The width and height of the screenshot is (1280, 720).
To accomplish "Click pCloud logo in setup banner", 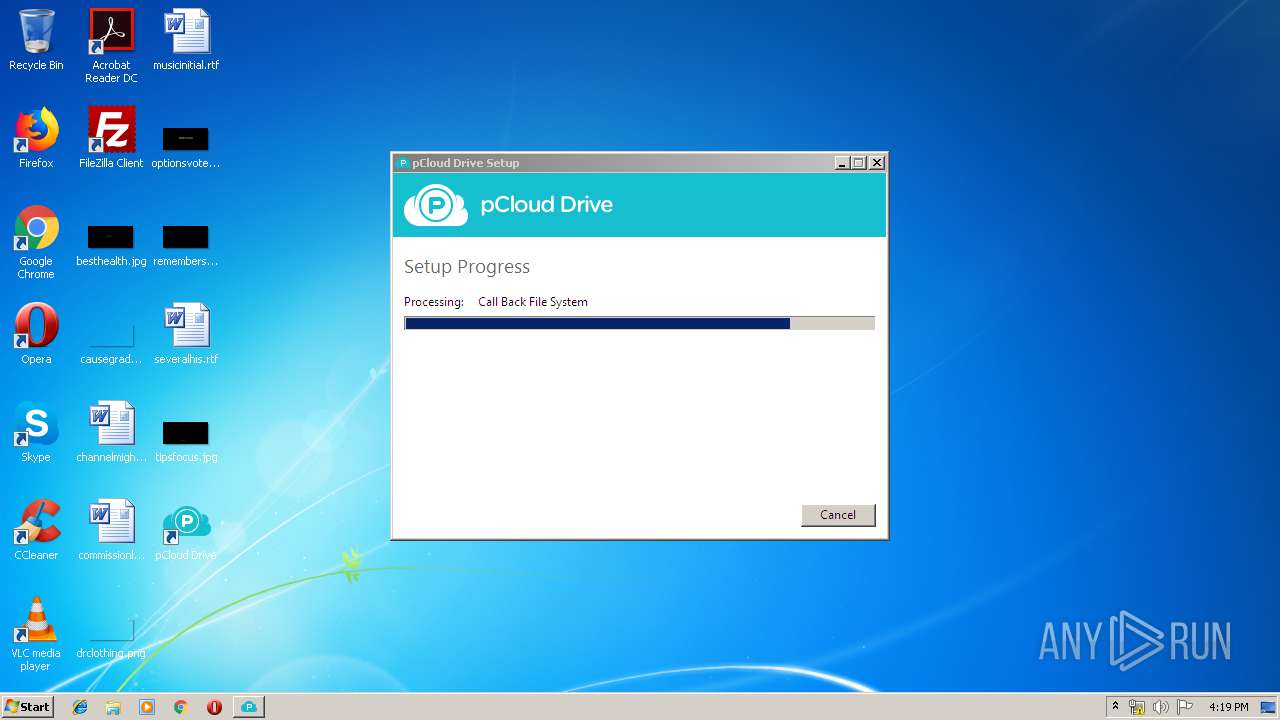I will point(436,205).
